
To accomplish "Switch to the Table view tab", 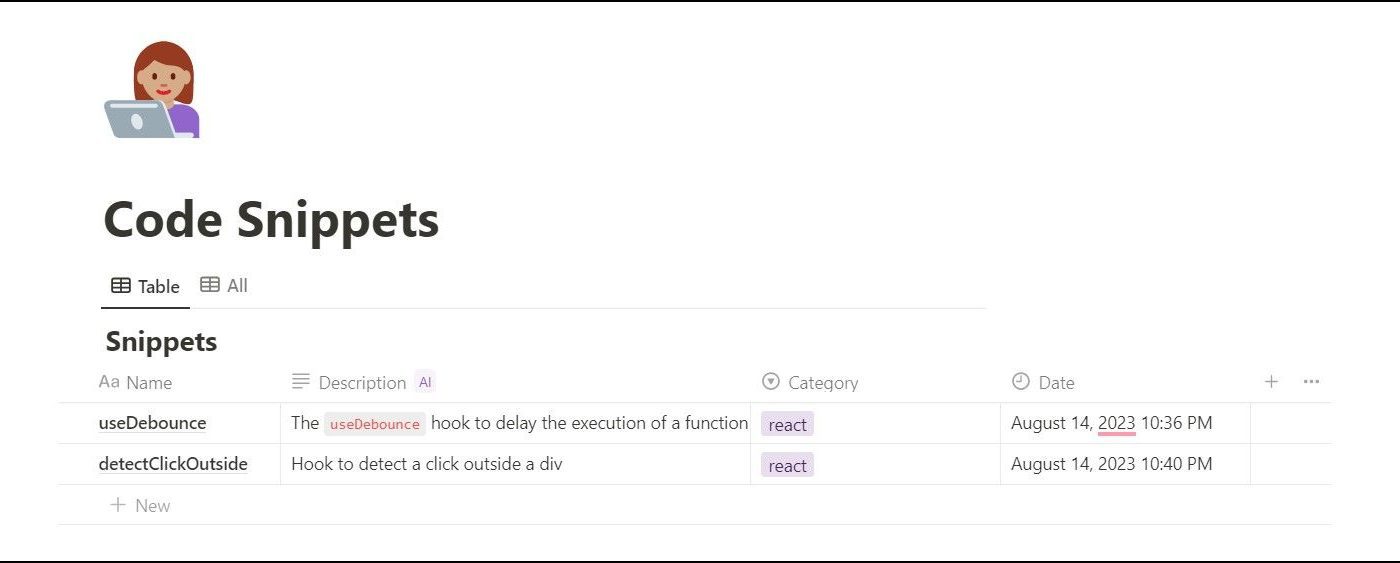I will pos(145,286).
